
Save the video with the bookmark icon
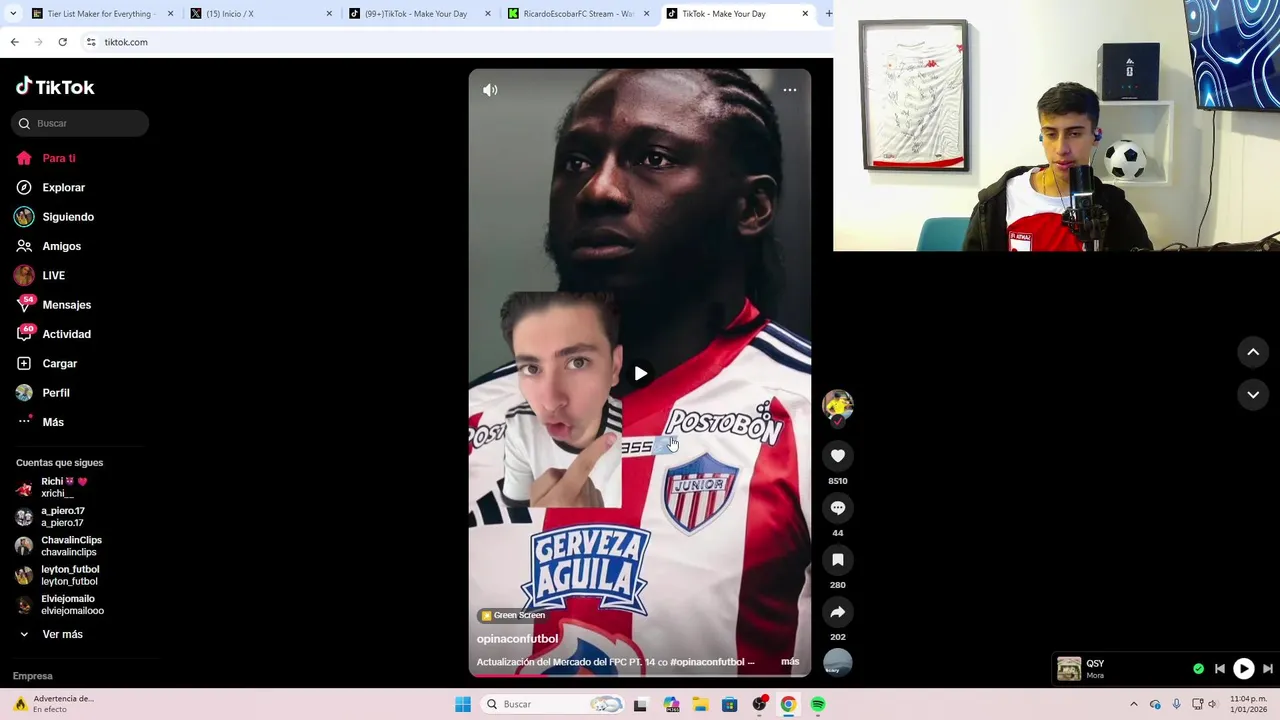838,560
